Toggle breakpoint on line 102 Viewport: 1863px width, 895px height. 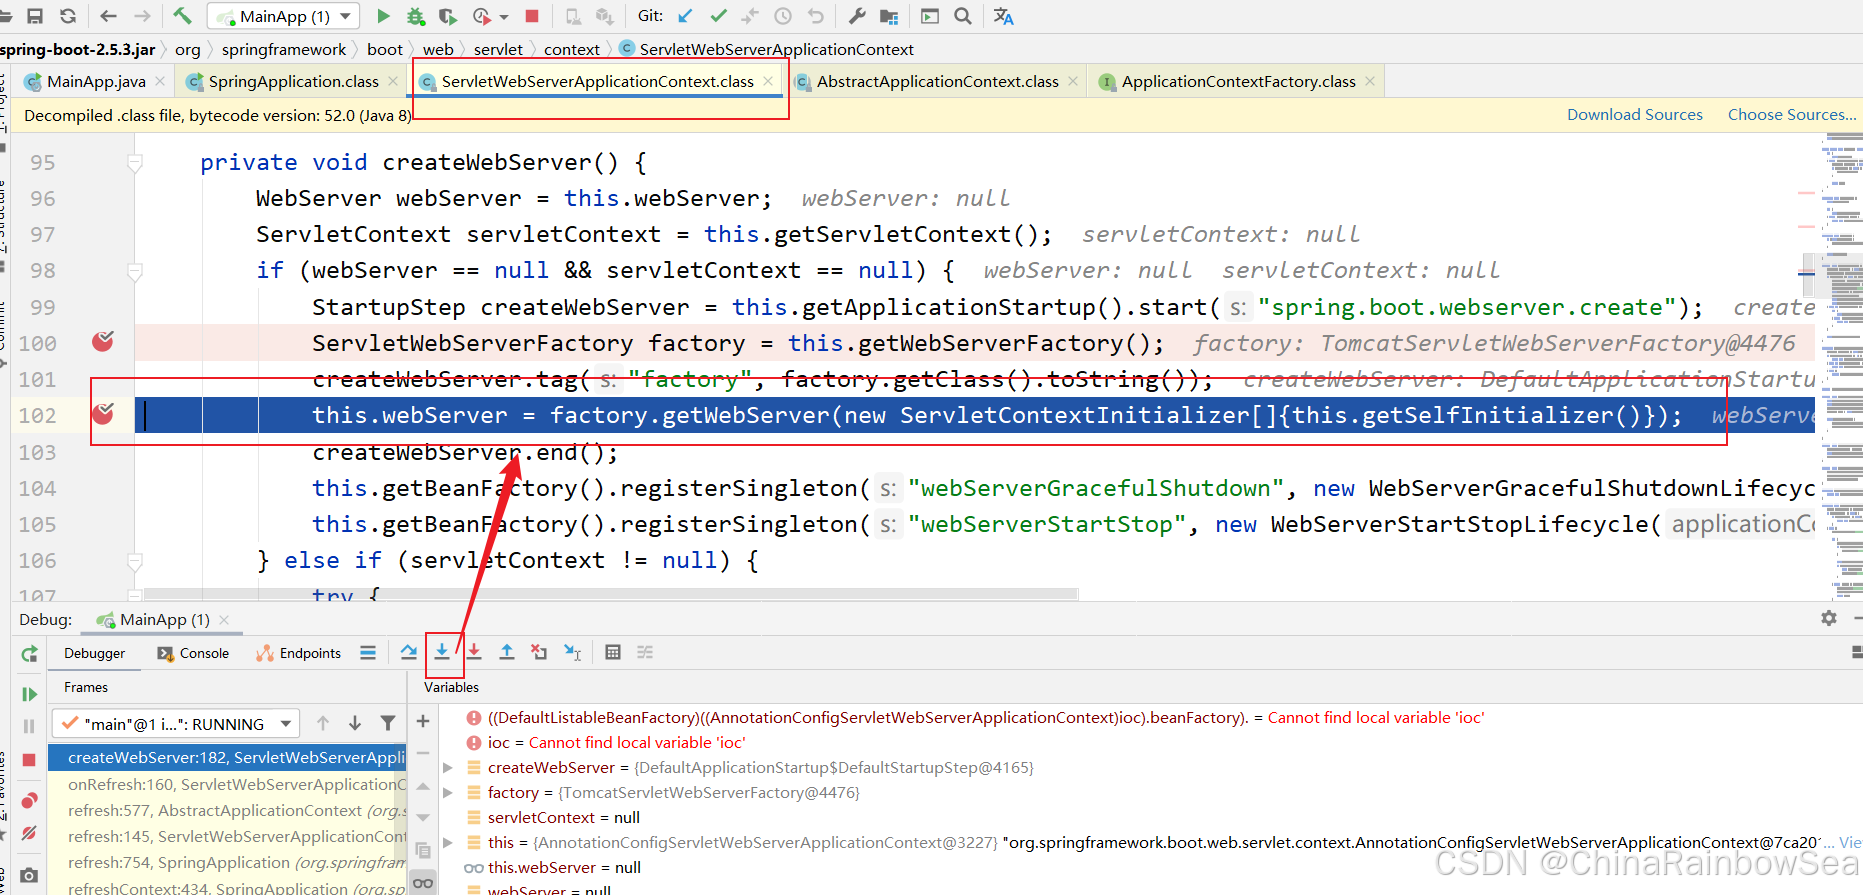point(103,414)
